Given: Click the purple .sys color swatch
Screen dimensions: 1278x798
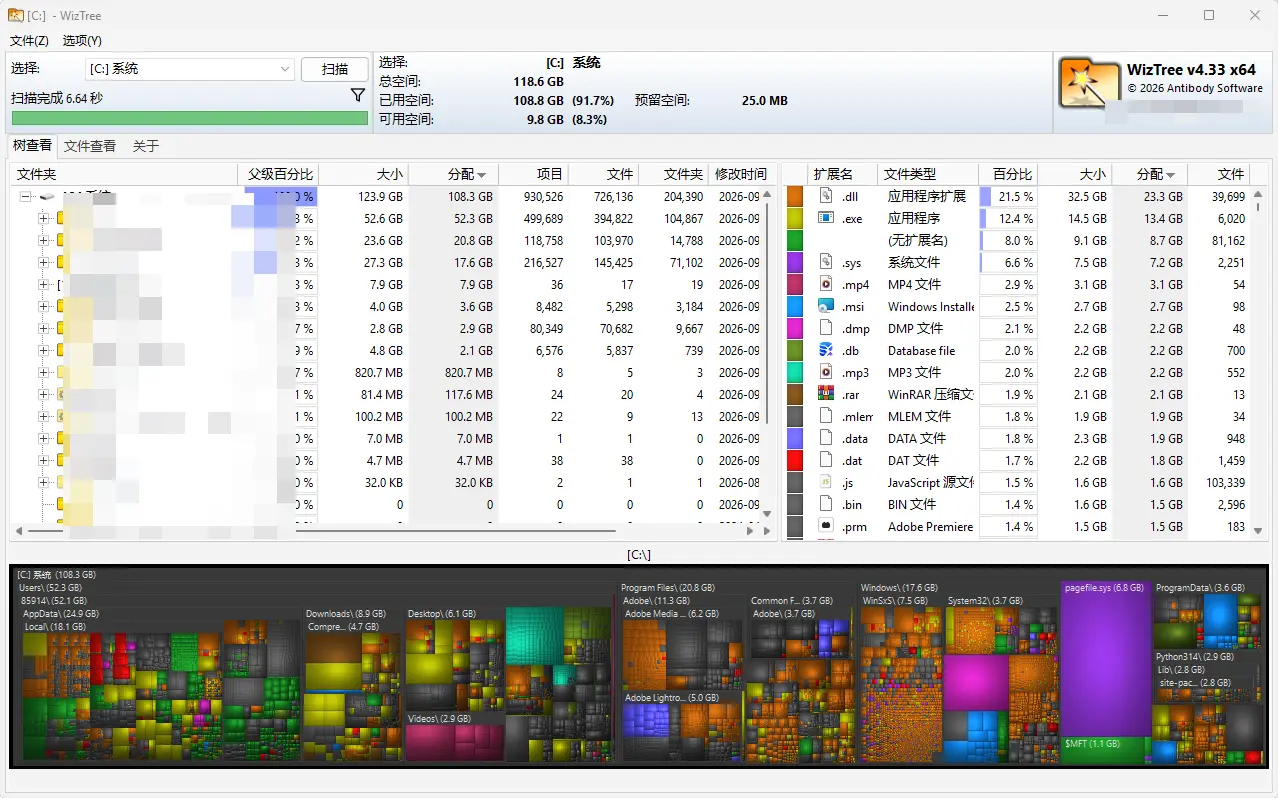Looking at the screenshot, I should pyautogui.click(x=795, y=263).
